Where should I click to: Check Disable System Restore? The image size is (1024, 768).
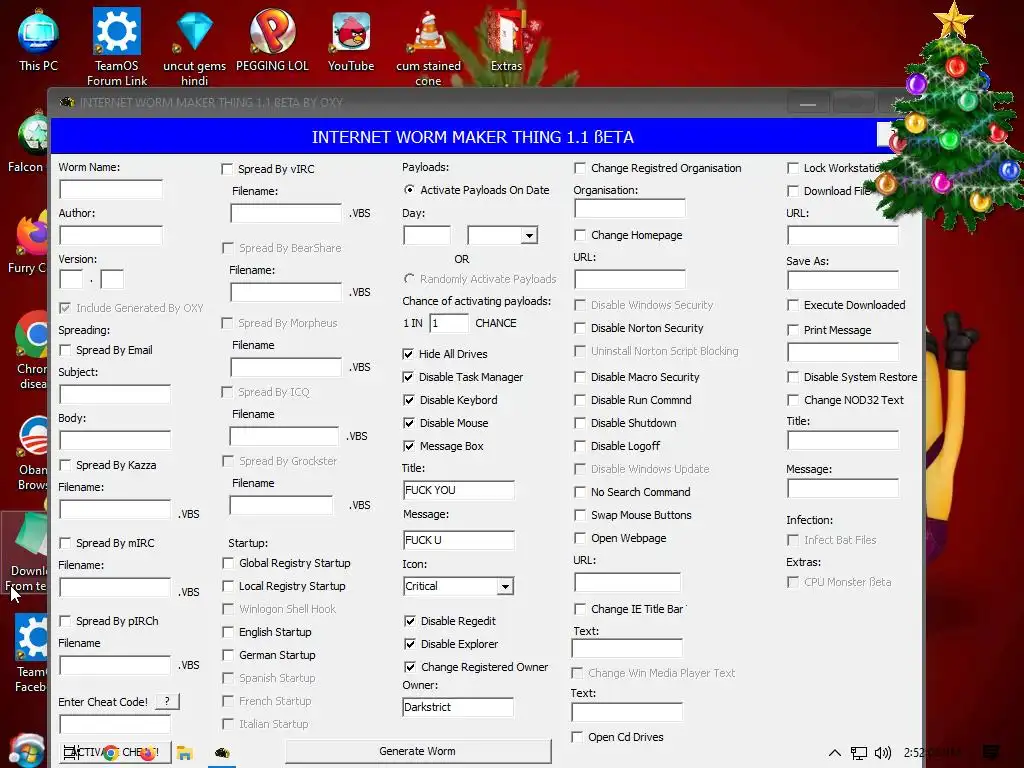(793, 377)
